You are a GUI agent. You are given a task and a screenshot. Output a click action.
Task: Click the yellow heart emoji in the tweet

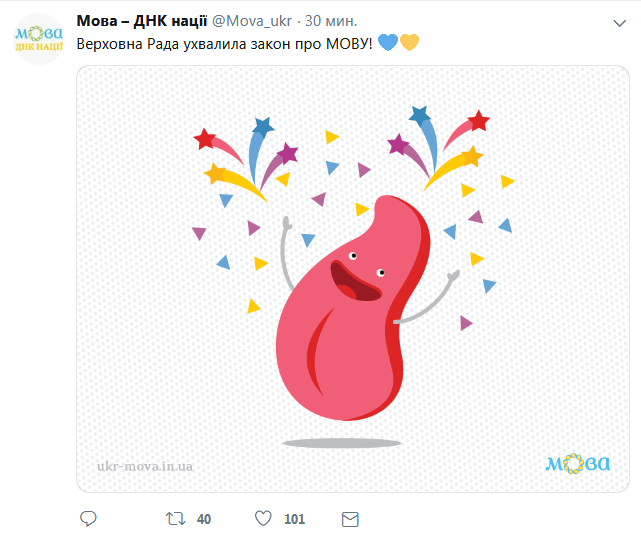[408, 43]
